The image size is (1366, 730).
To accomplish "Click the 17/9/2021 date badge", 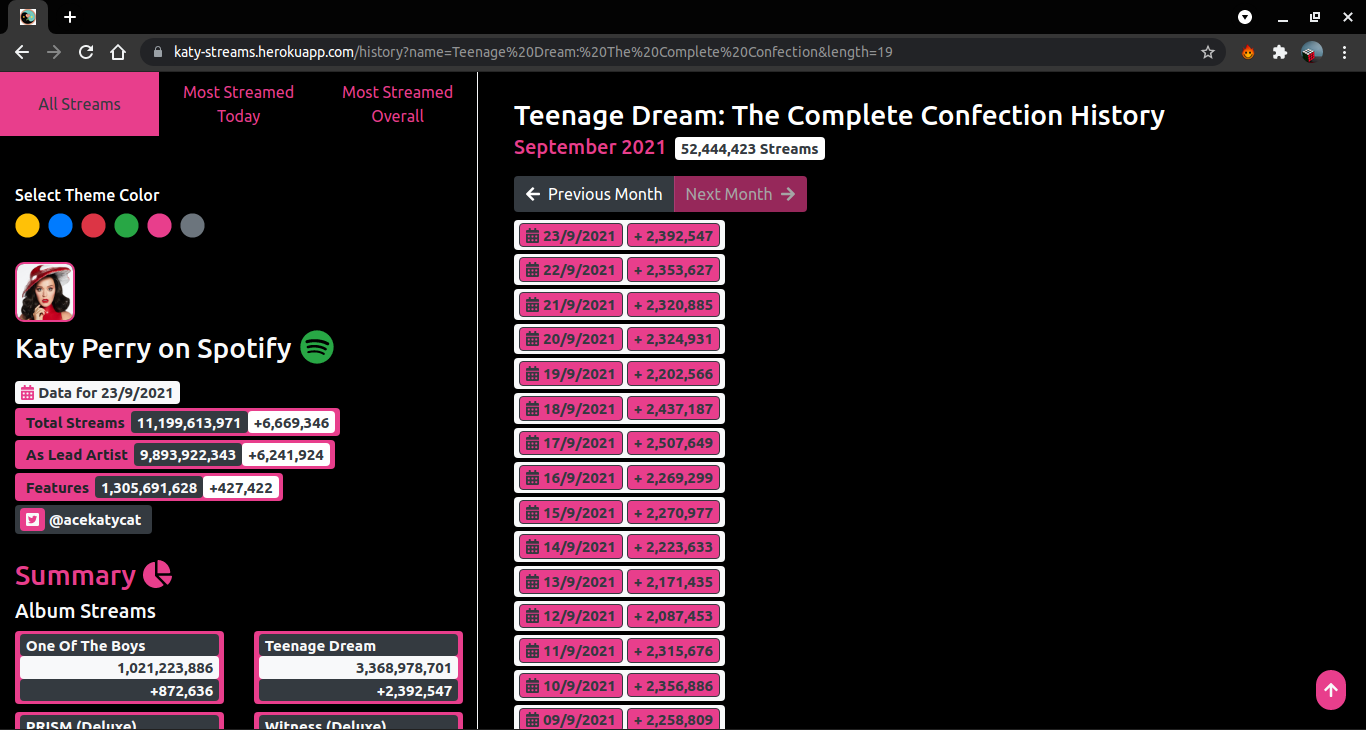I will click(x=571, y=443).
